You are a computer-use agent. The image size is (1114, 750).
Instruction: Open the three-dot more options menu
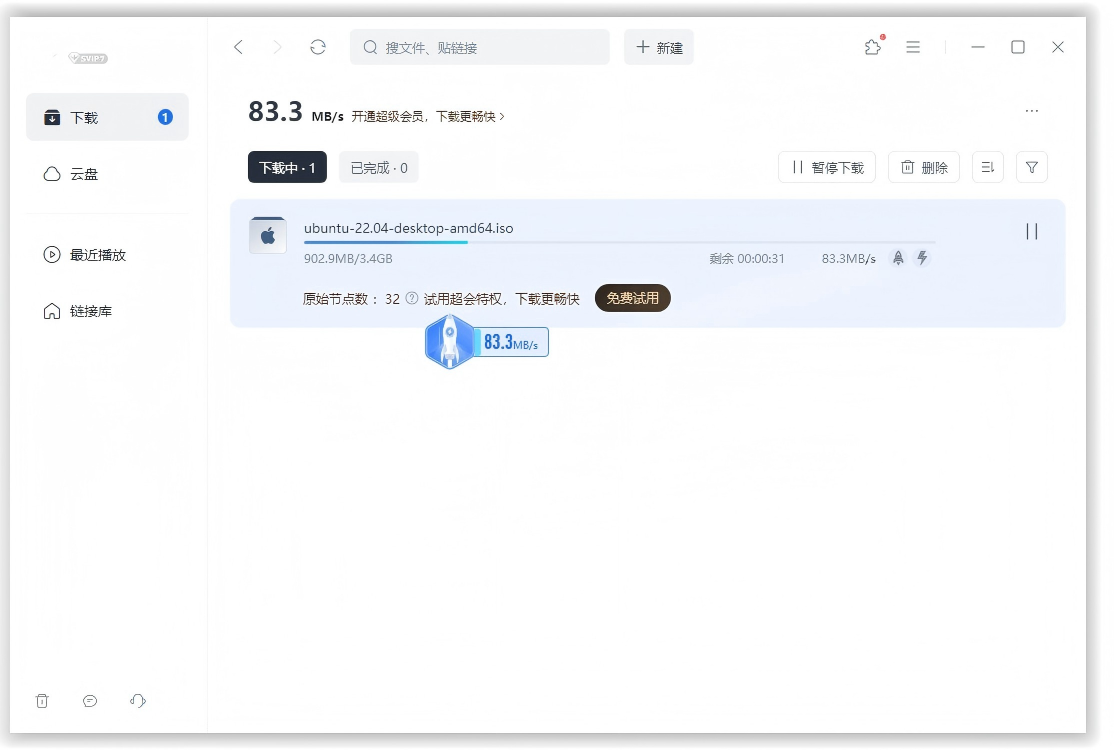pyautogui.click(x=1032, y=111)
